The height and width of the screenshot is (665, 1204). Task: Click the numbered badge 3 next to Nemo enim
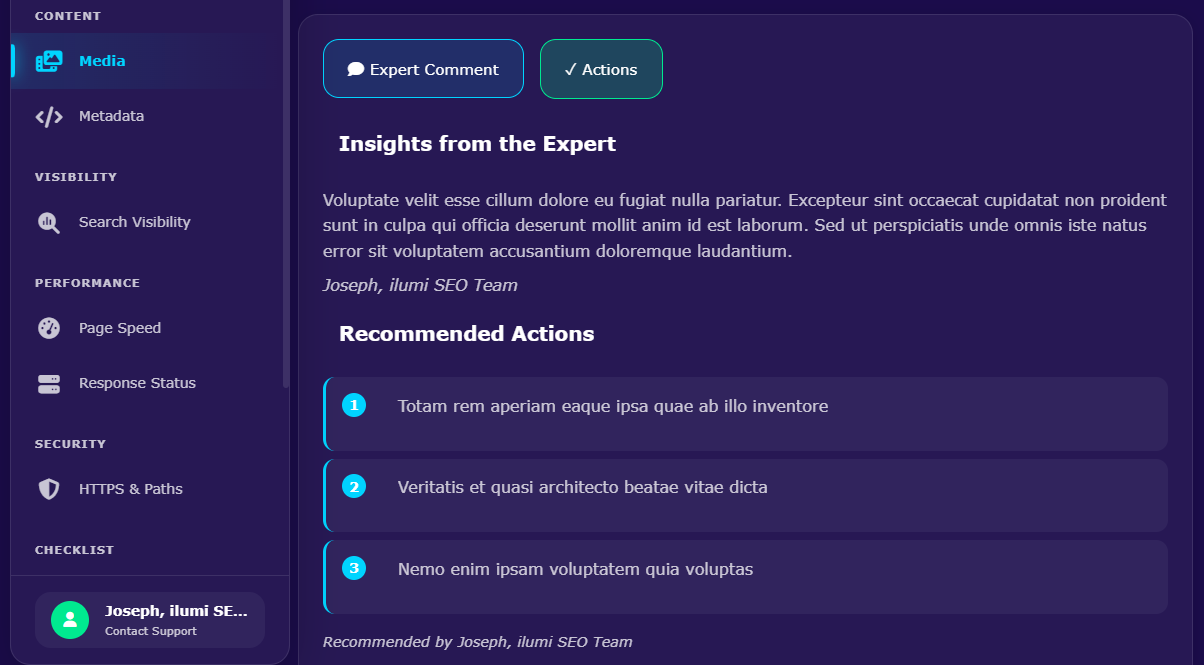tap(353, 568)
